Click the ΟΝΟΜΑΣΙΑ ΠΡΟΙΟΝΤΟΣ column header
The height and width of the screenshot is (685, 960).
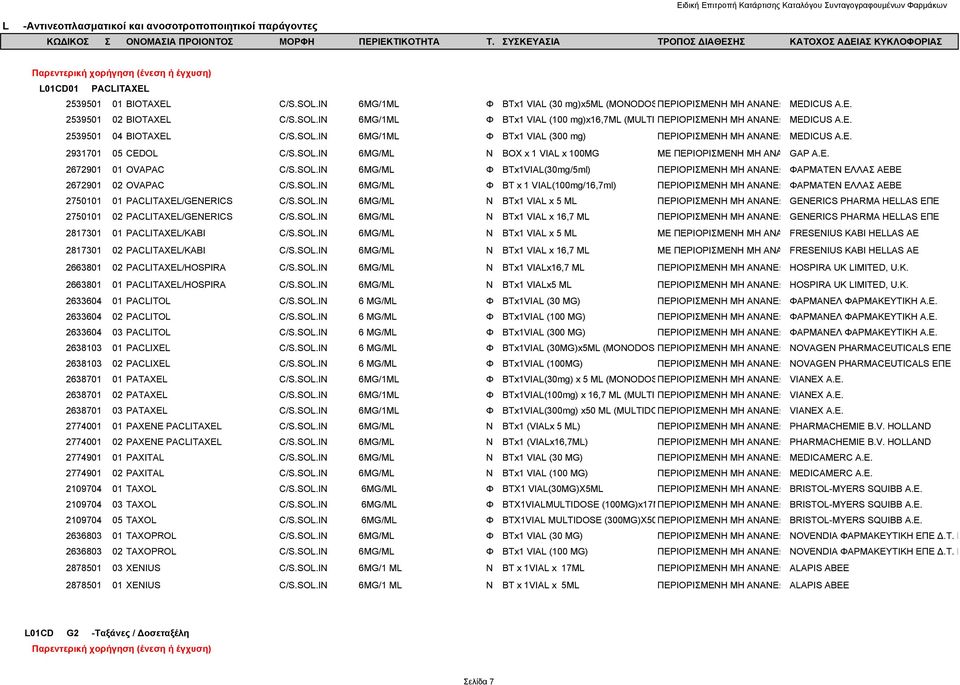[x=179, y=42]
